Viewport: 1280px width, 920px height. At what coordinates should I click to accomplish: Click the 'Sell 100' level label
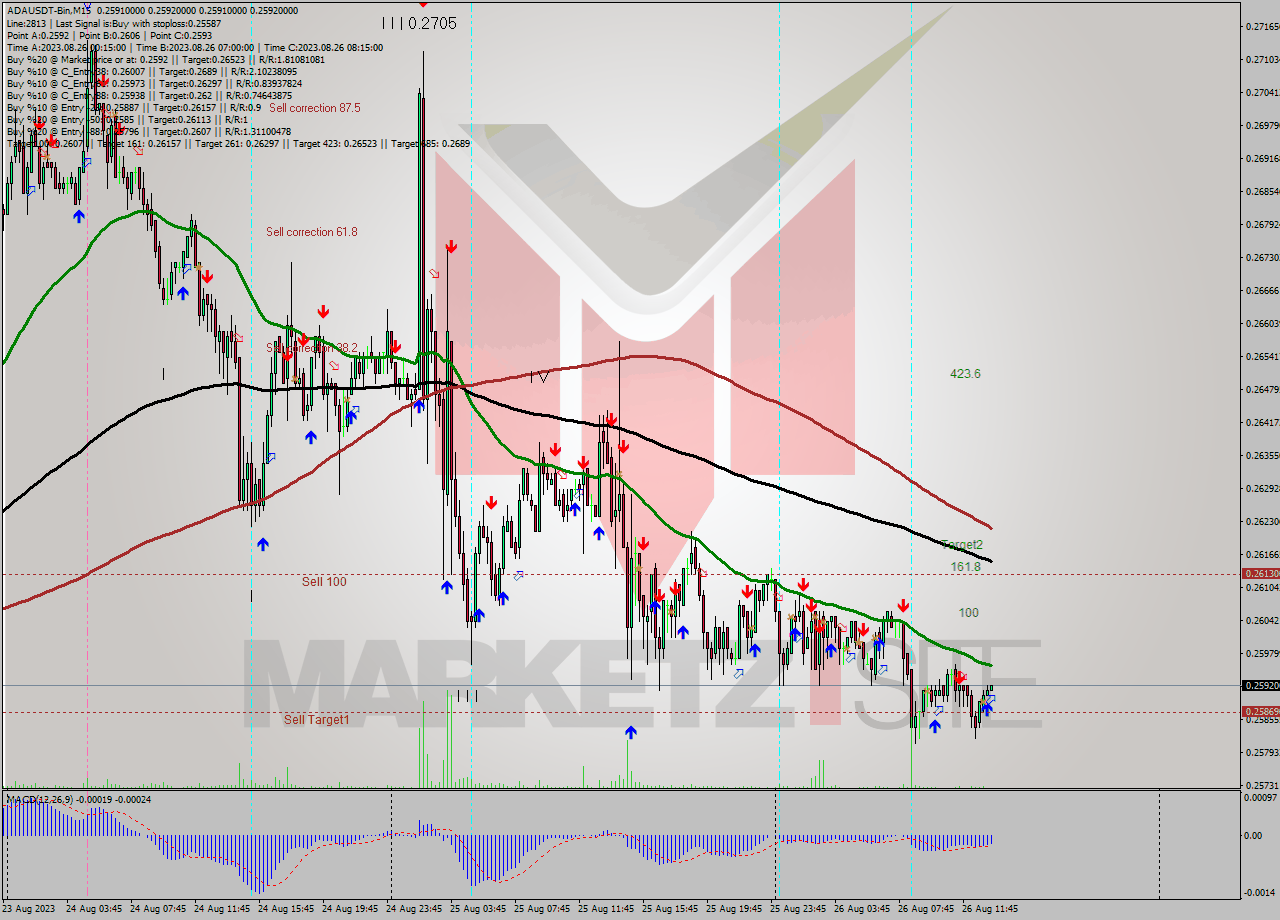[324, 581]
